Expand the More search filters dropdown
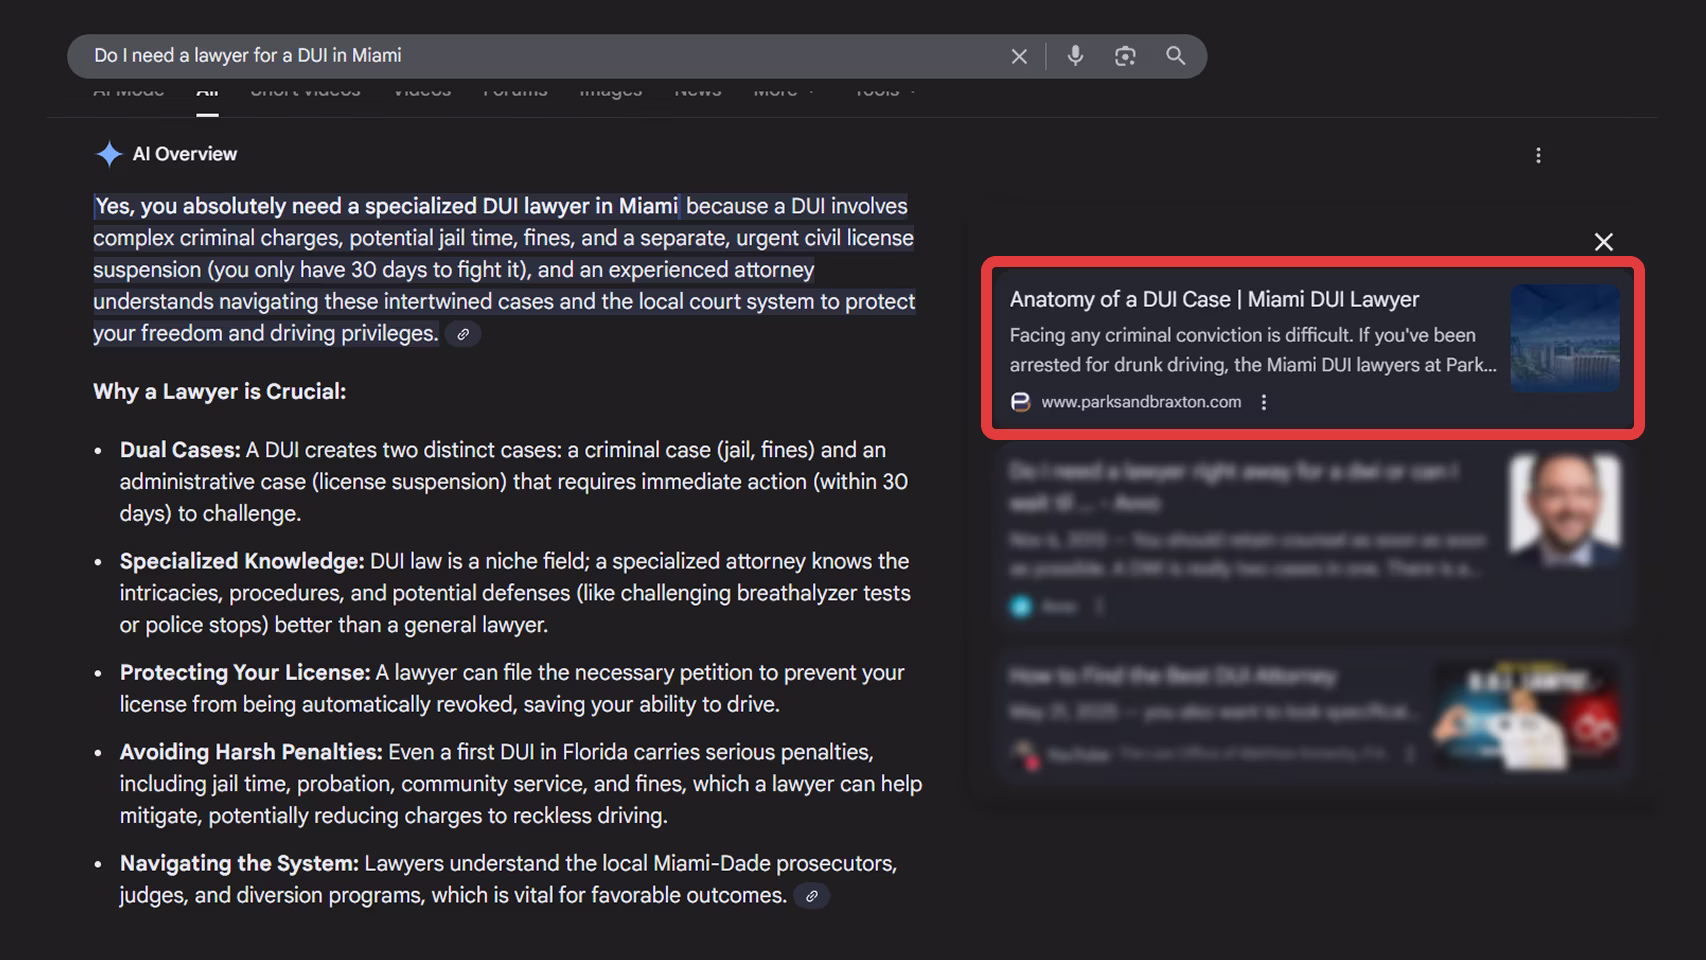Screen dimensions: 1706x960 783,92
